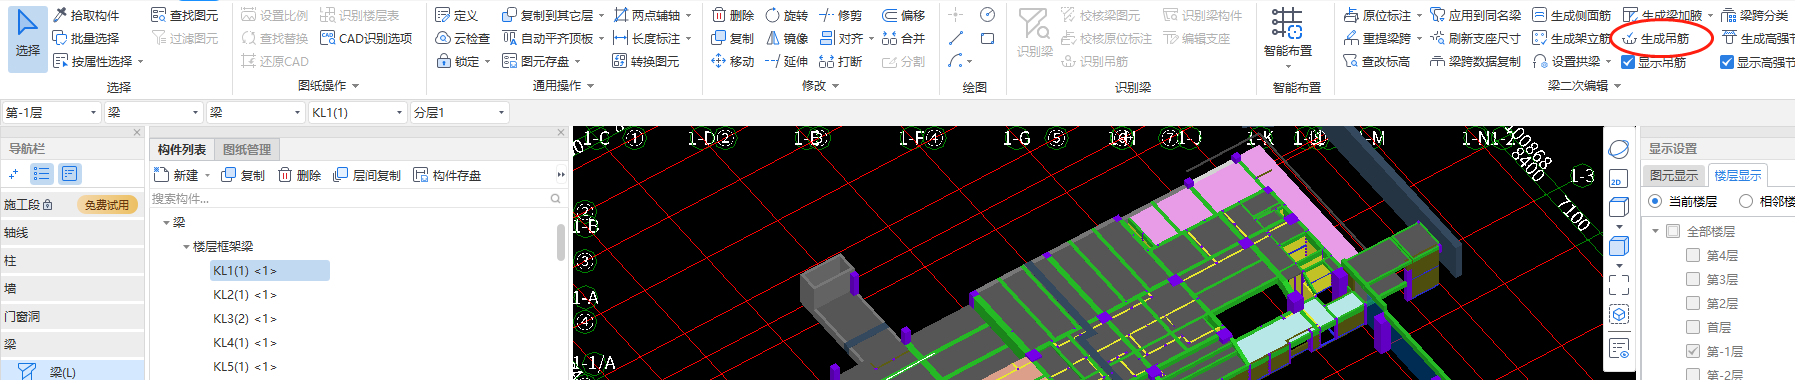Viewport: 1795px width, 380px height.
Task: Switch to the 楼层显示 tab
Action: 1738,175
